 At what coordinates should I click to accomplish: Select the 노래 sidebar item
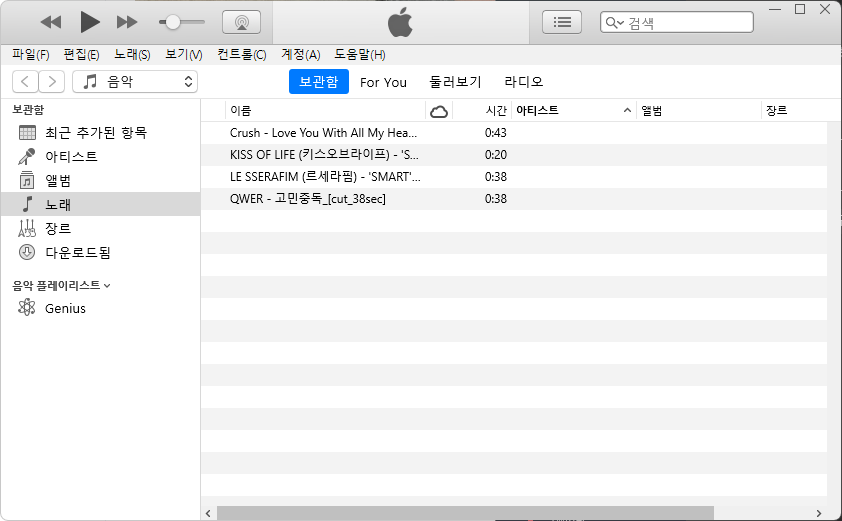[100, 204]
